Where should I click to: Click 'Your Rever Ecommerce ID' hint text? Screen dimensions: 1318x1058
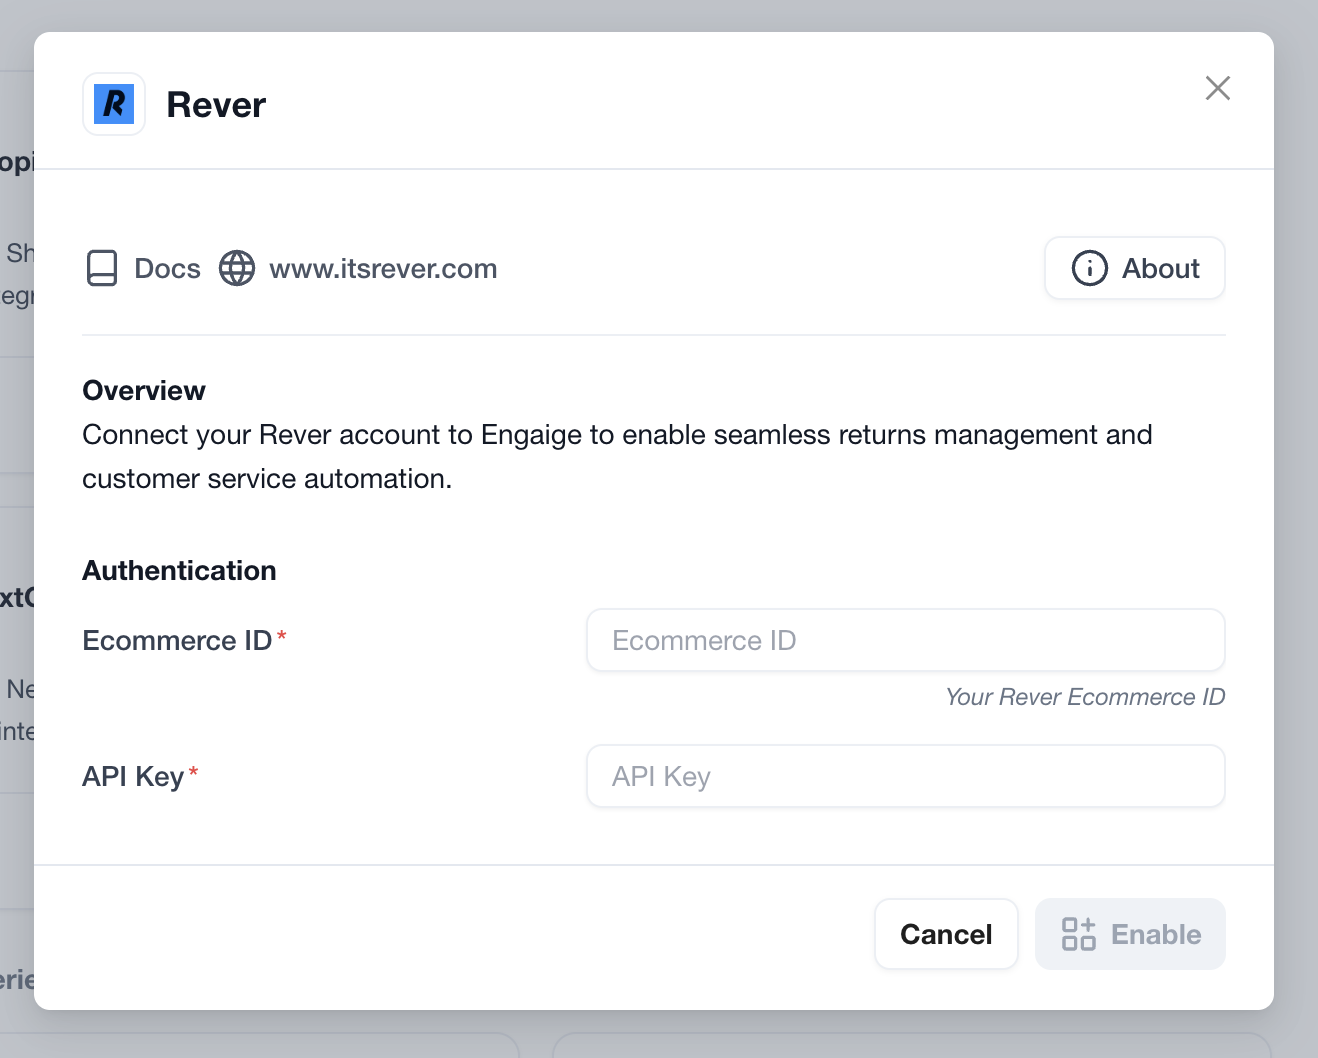click(1085, 697)
